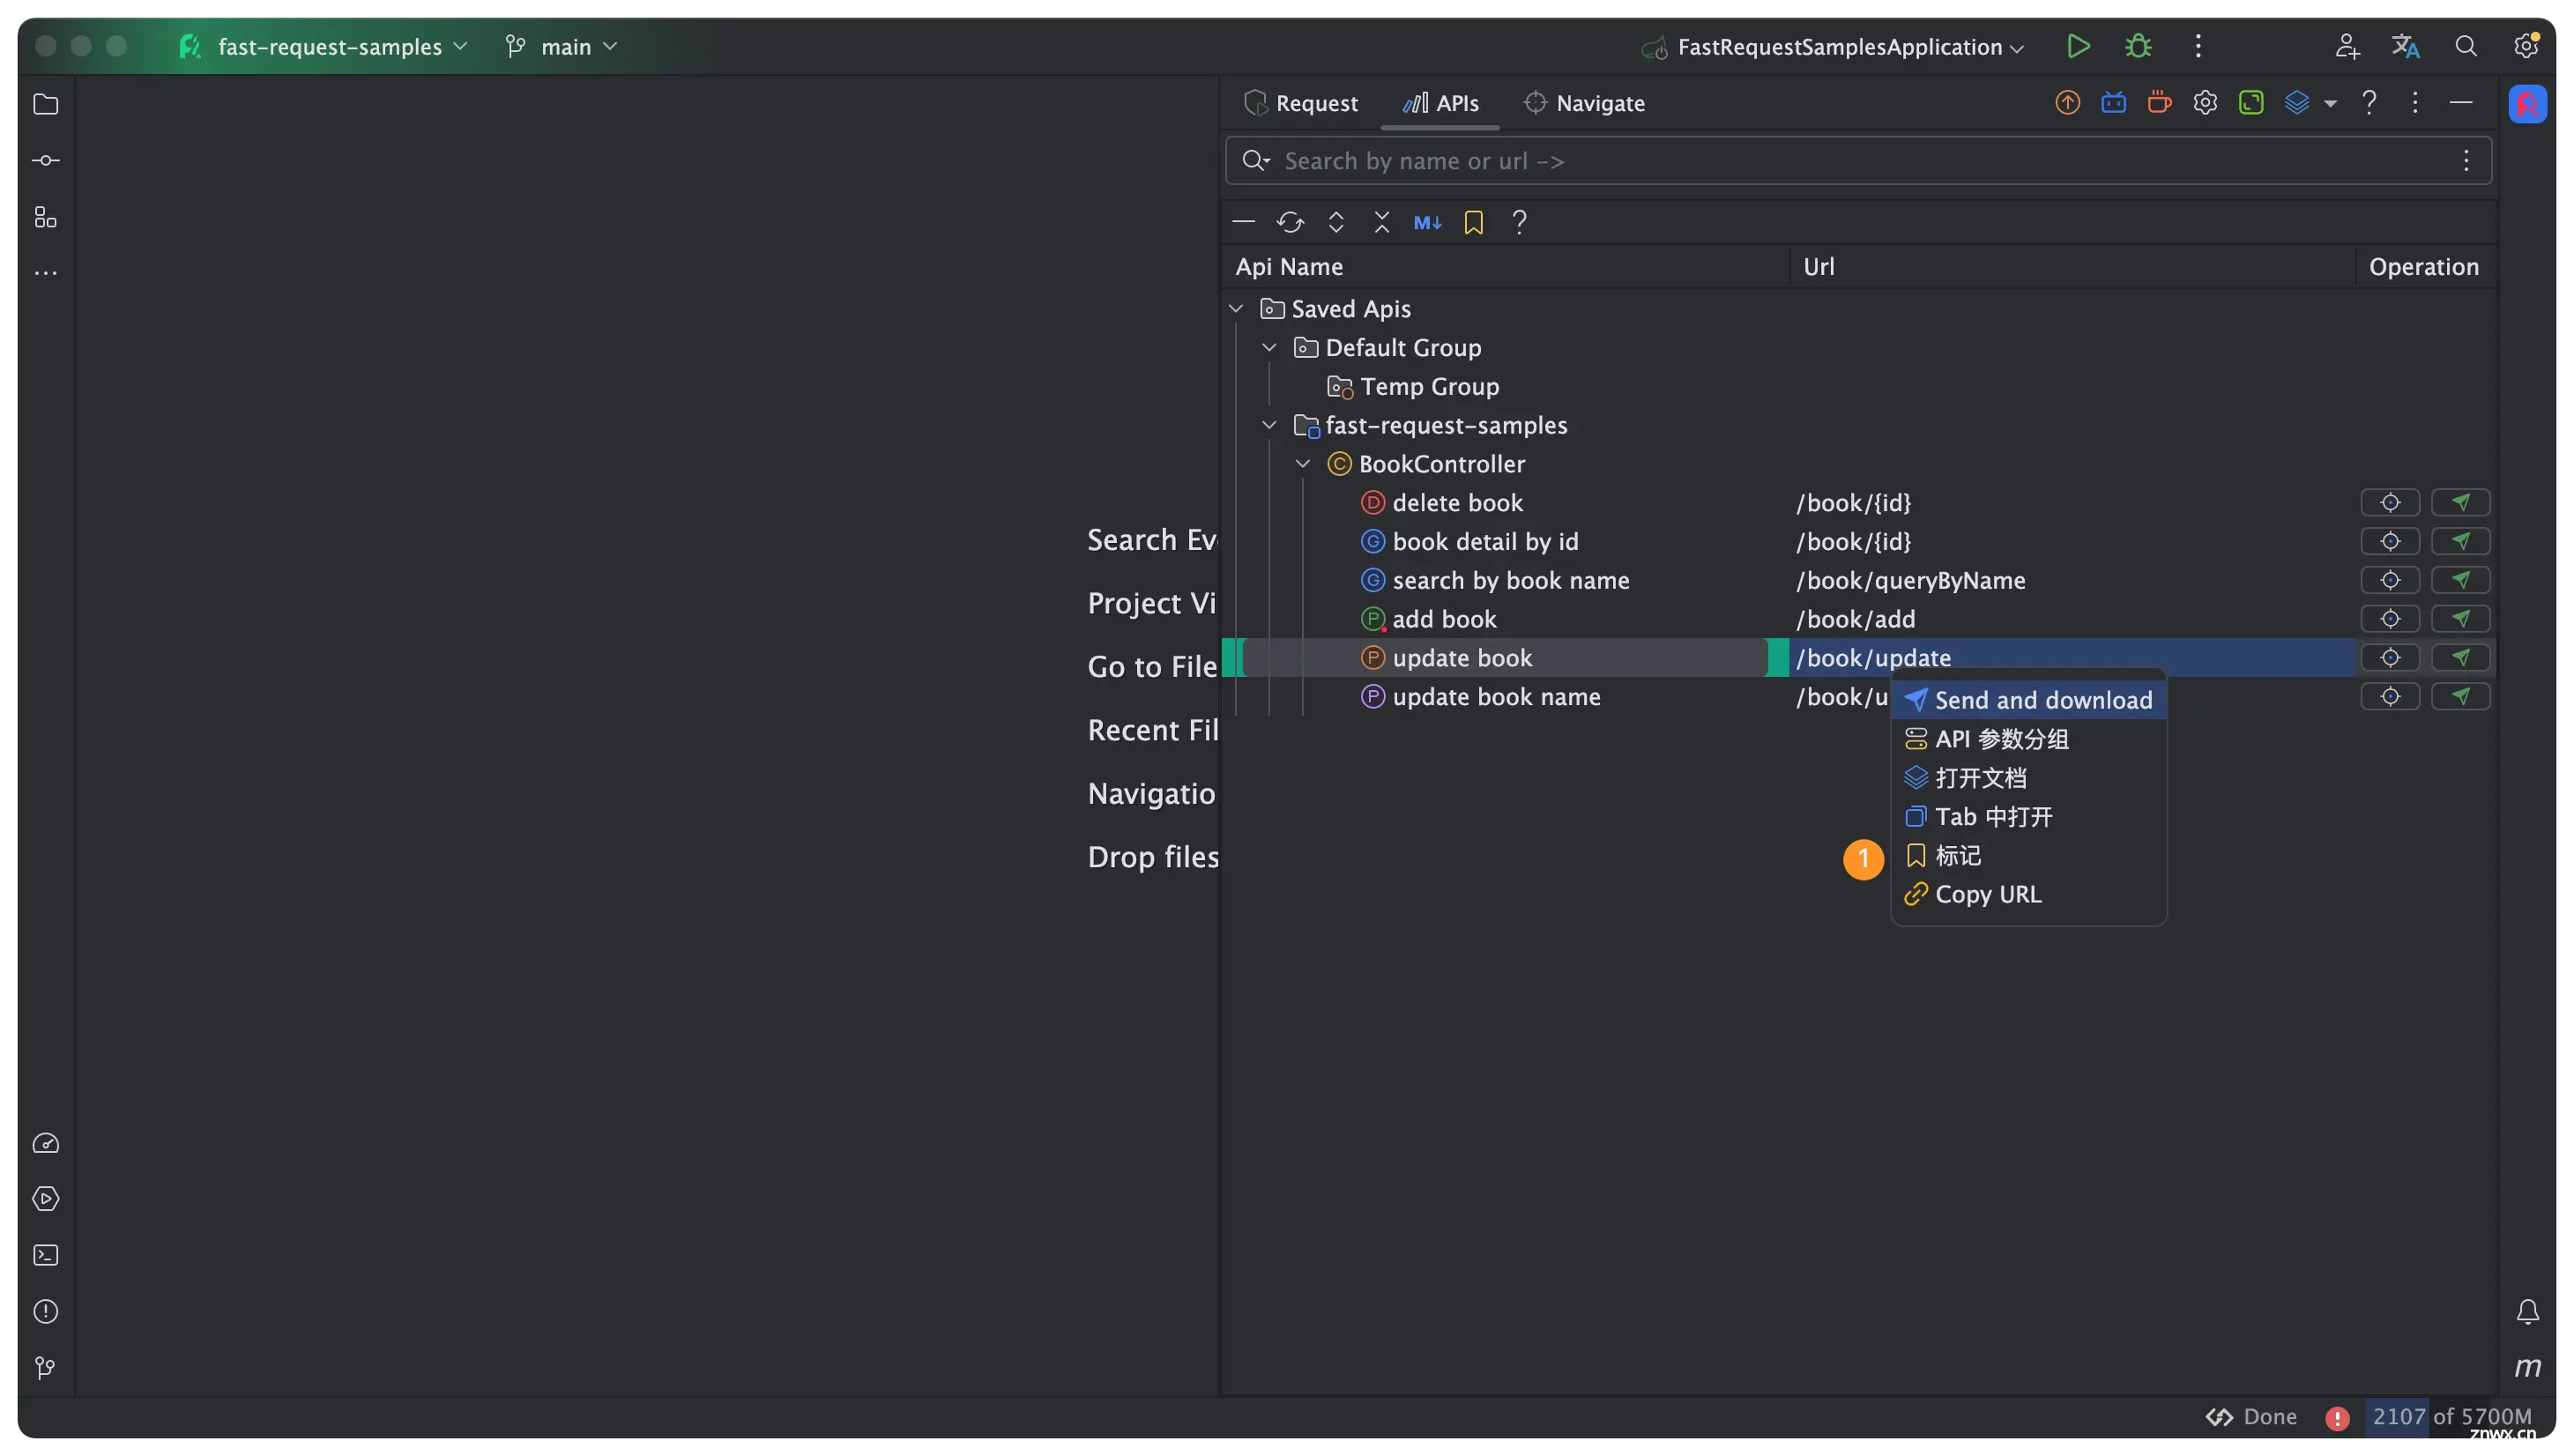Open the Problems icon in left sidebar
Screen dimensions: 2574x1456
click(x=46, y=1311)
